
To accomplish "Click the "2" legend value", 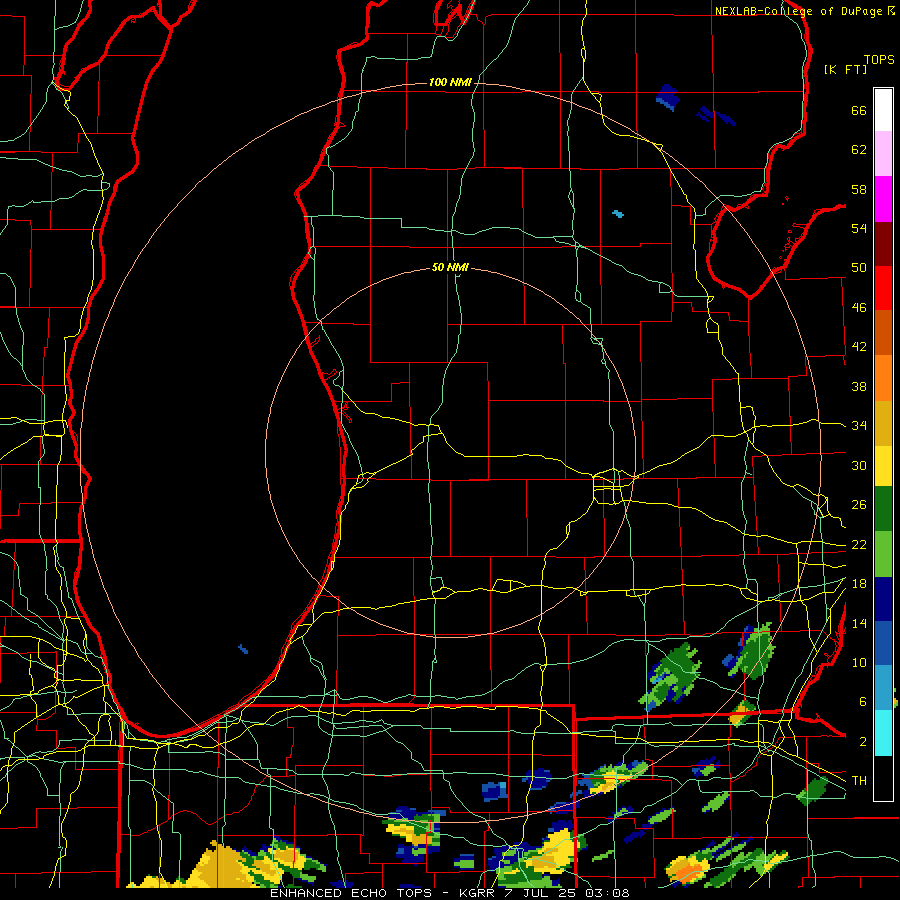I will pos(863,742).
